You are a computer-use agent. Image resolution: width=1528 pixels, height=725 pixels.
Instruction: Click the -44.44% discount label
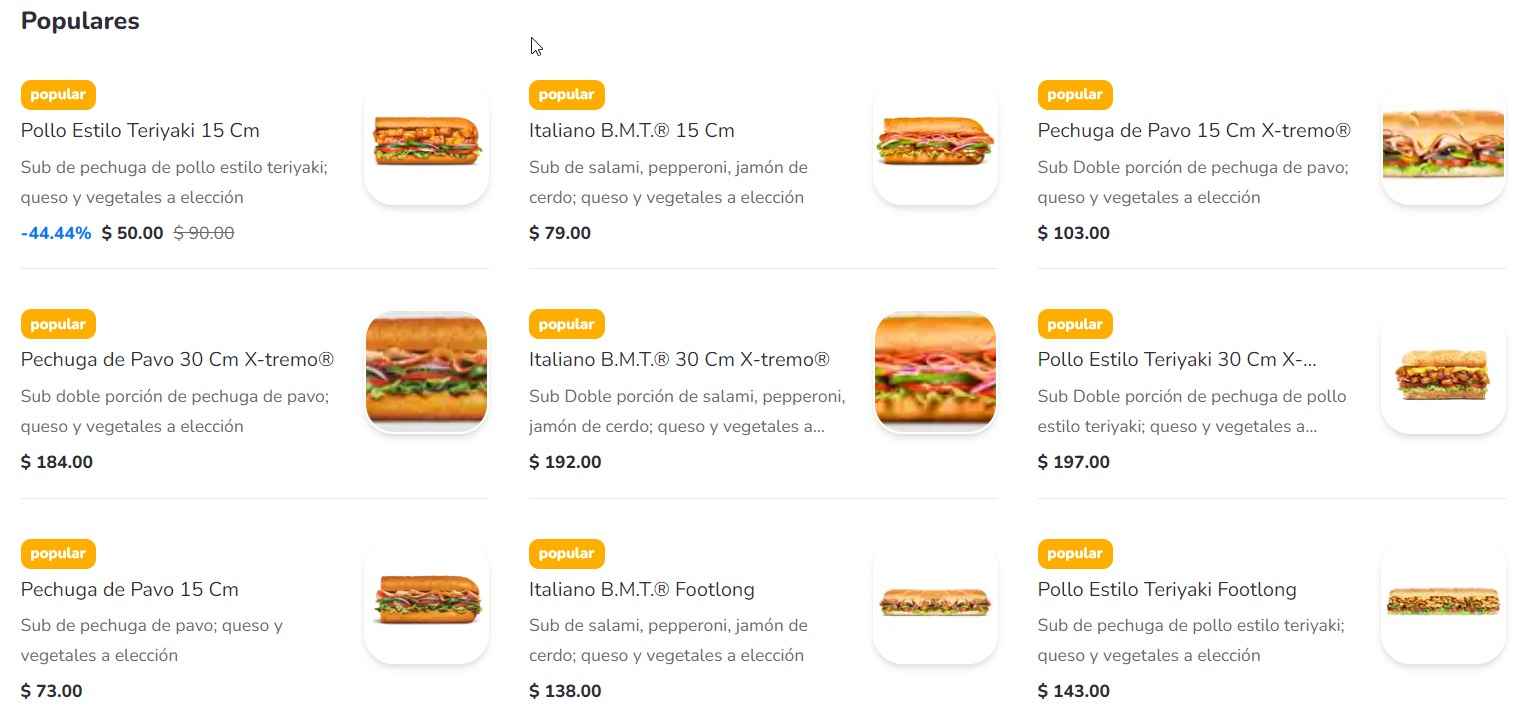pyautogui.click(x=55, y=232)
